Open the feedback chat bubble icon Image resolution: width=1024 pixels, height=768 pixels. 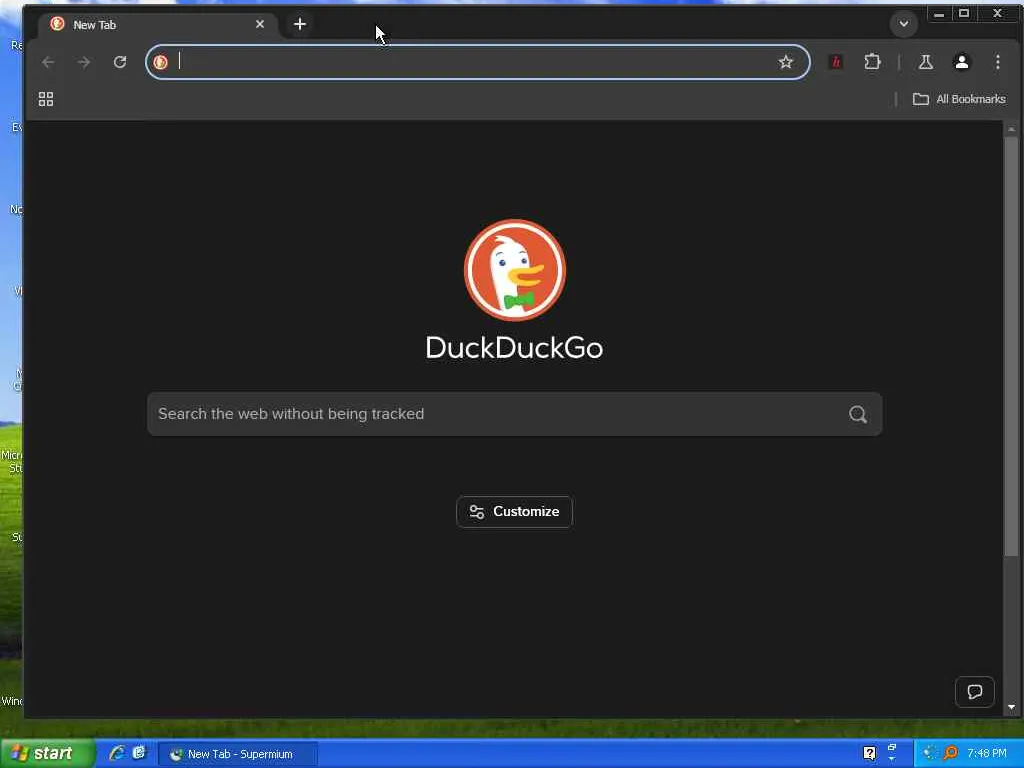974,692
